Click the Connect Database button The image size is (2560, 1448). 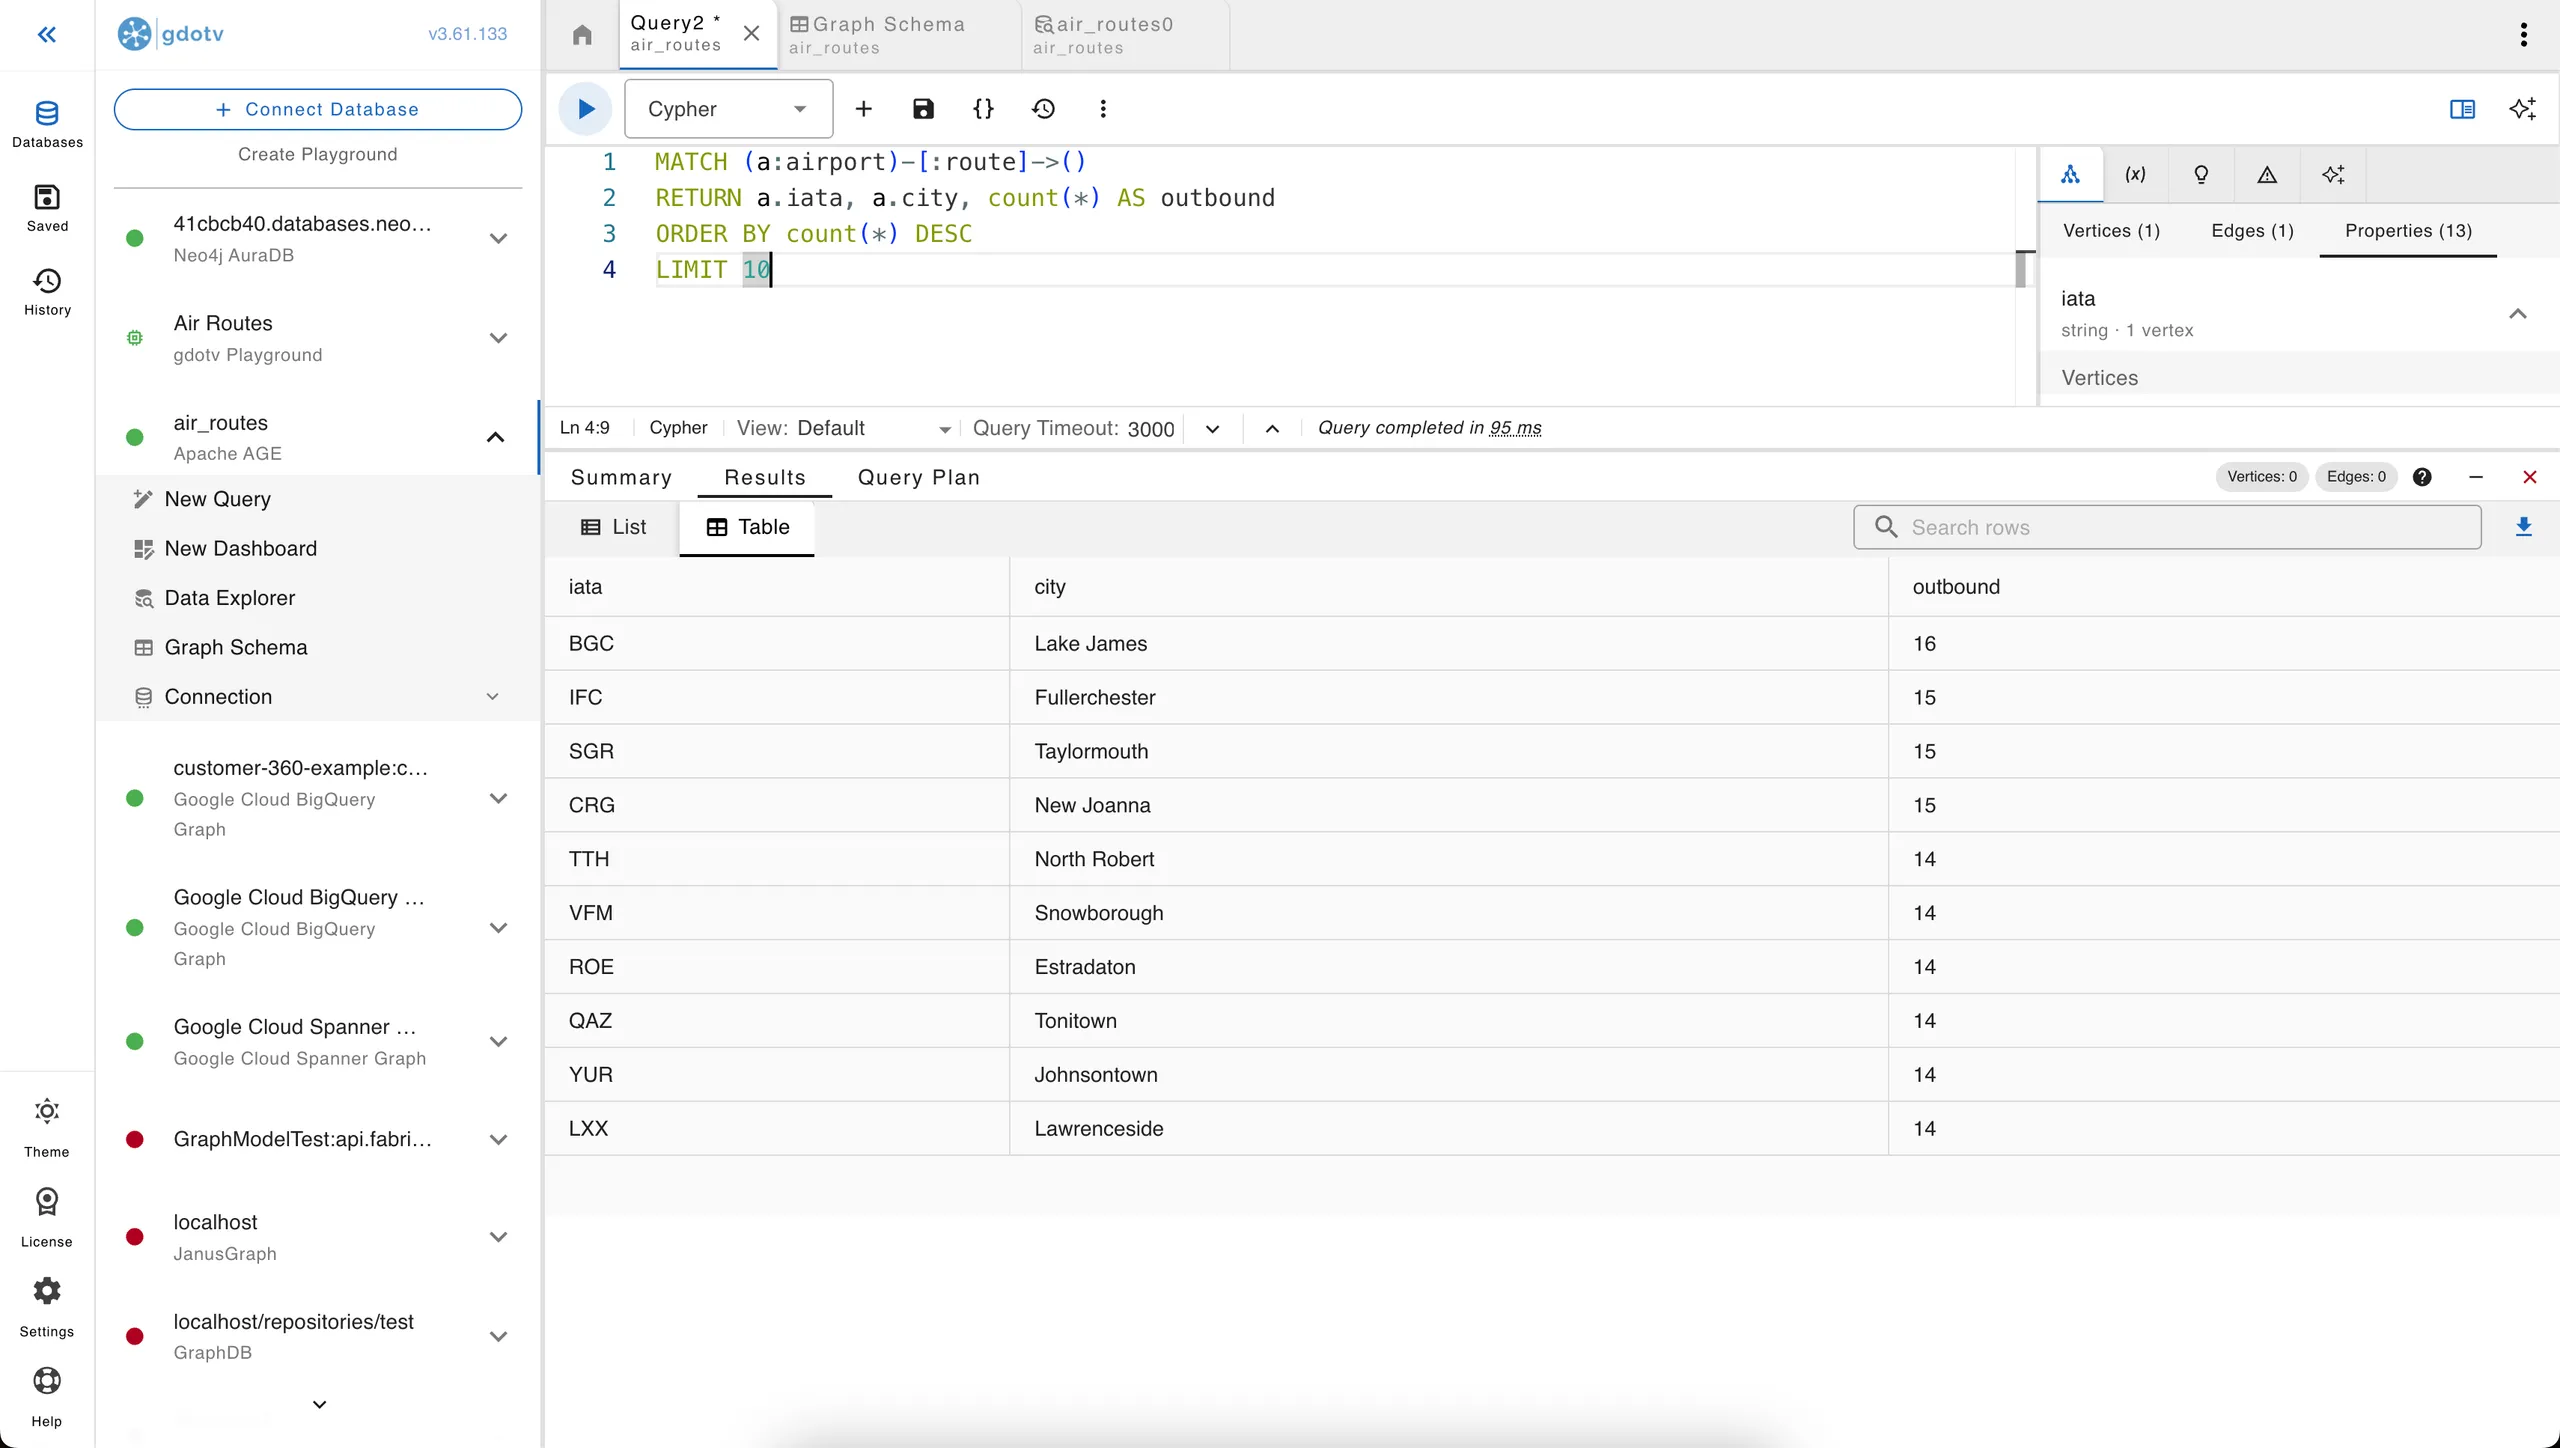318,109
